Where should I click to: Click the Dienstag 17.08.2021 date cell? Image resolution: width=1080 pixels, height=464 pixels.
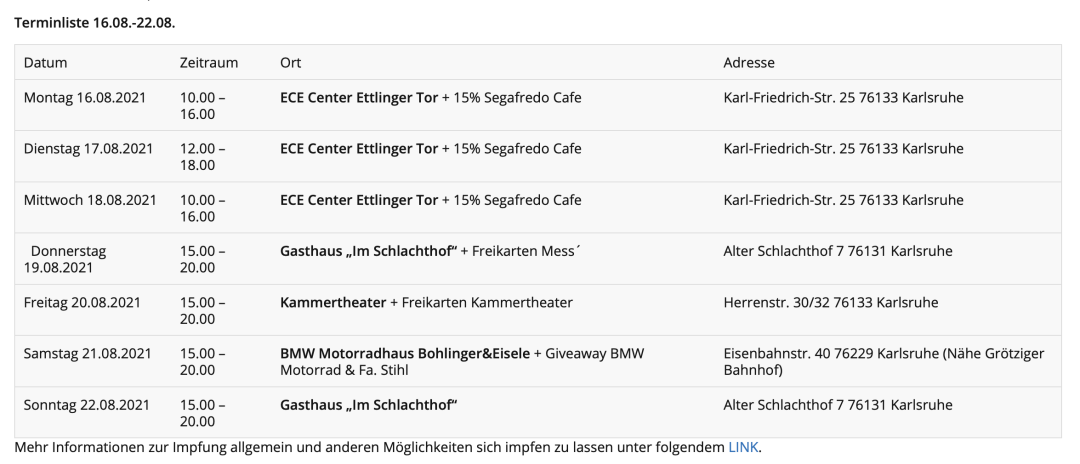[88, 149]
